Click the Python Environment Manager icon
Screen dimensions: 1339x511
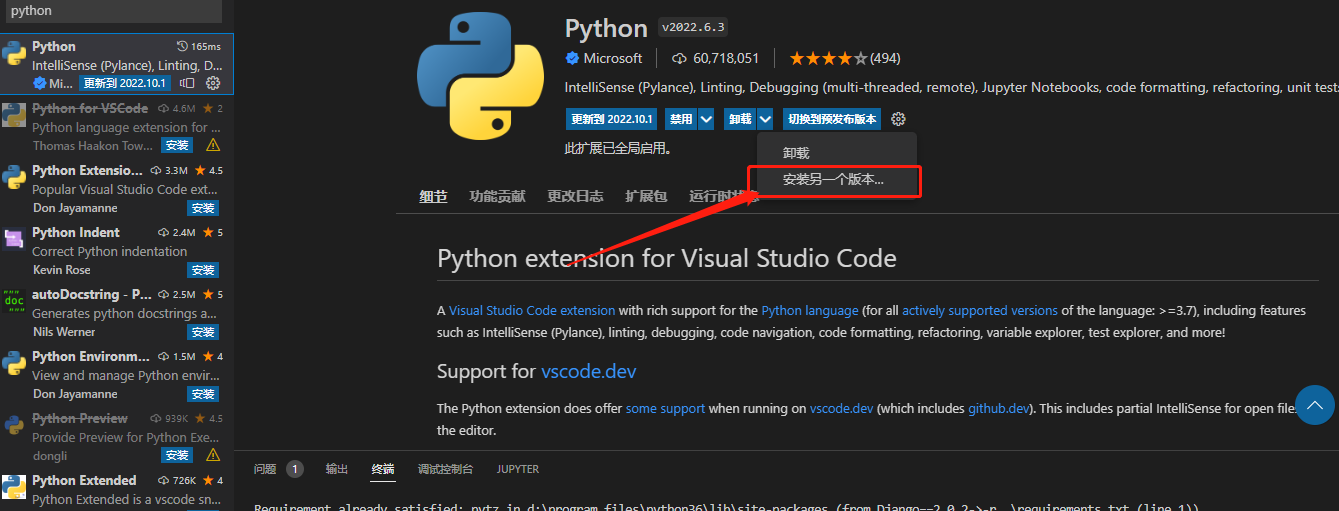pyautogui.click(x=14, y=363)
